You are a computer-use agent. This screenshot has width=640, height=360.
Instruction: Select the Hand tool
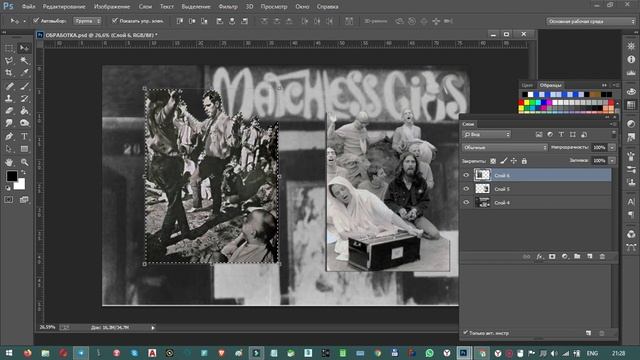coord(9,162)
